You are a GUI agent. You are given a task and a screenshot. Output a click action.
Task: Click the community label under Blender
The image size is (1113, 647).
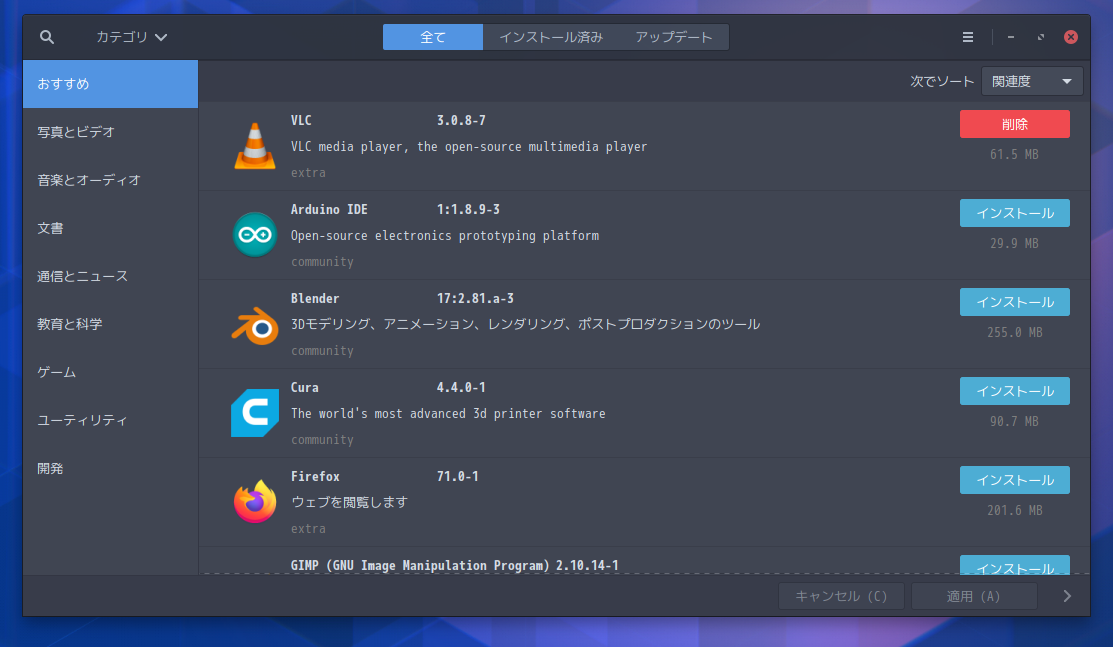coord(322,351)
